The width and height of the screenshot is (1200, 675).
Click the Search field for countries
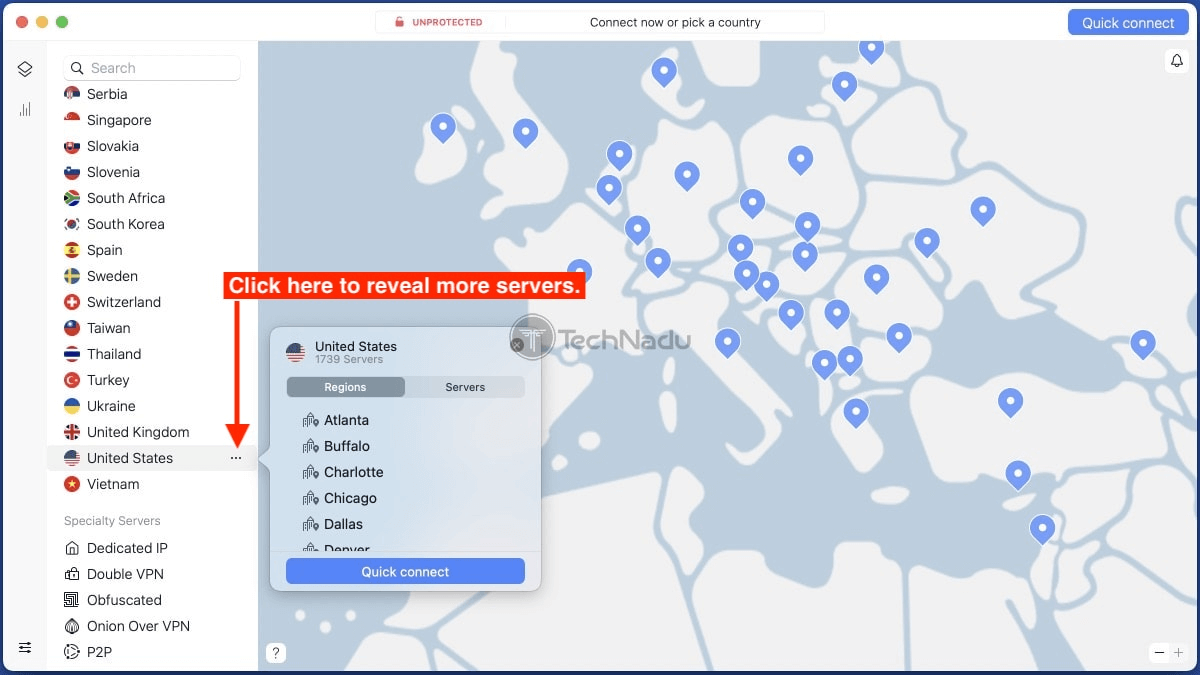pyautogui.click(x=150, y=67)
